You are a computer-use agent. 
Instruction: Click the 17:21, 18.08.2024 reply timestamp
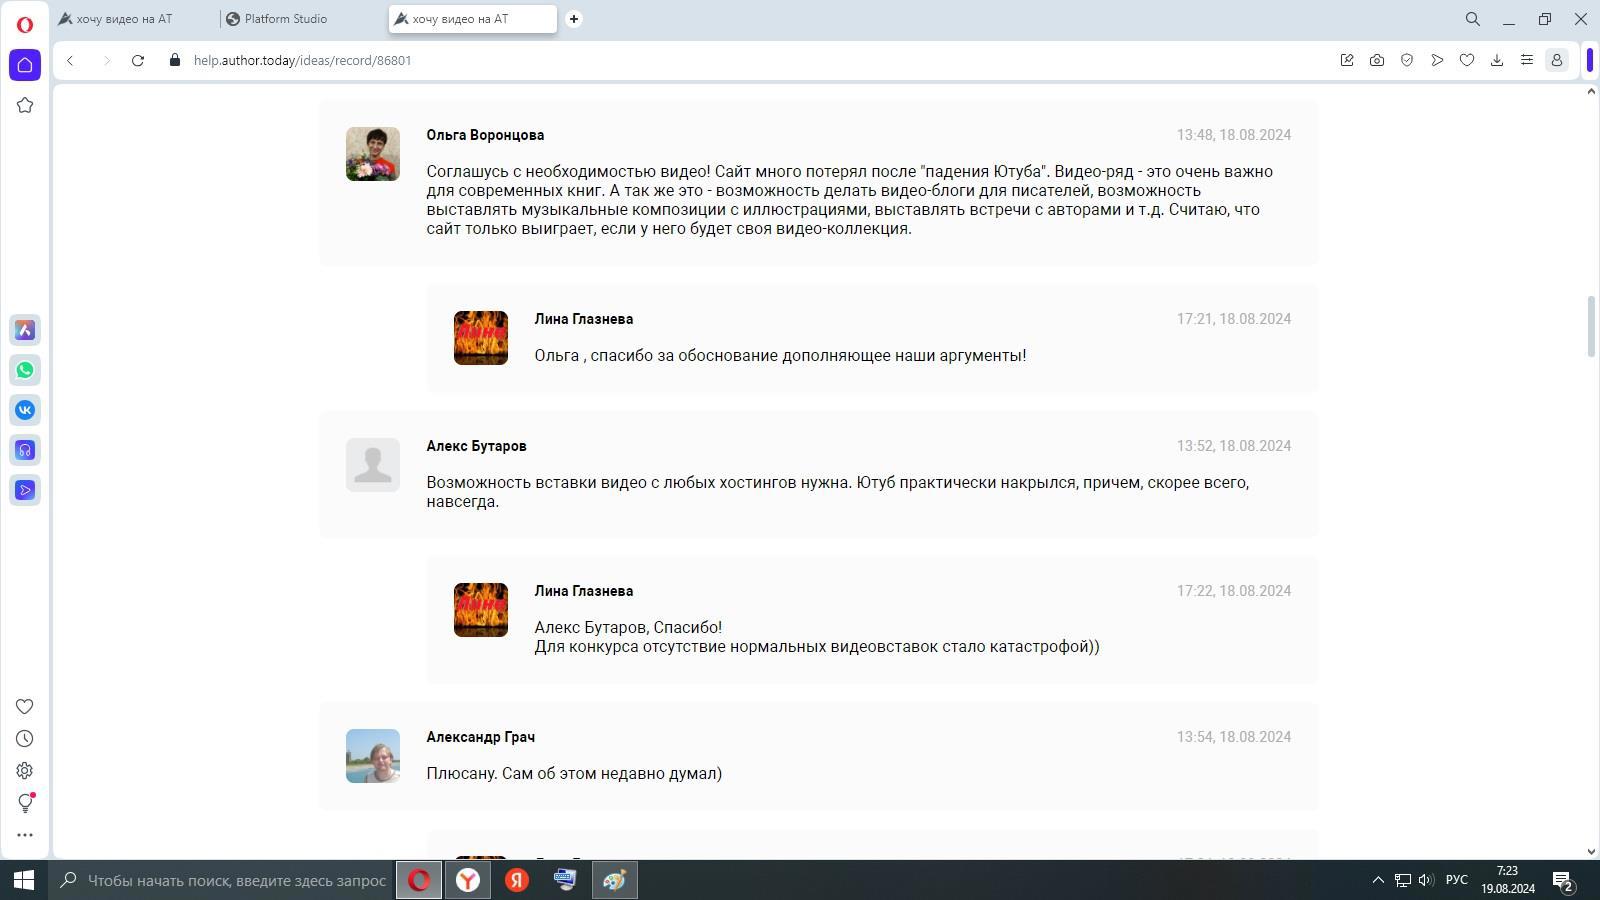point(1233,319)
